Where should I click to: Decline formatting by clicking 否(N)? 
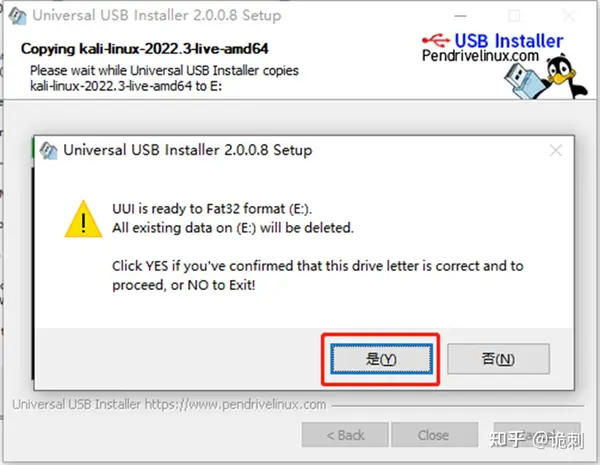point(499,359)
